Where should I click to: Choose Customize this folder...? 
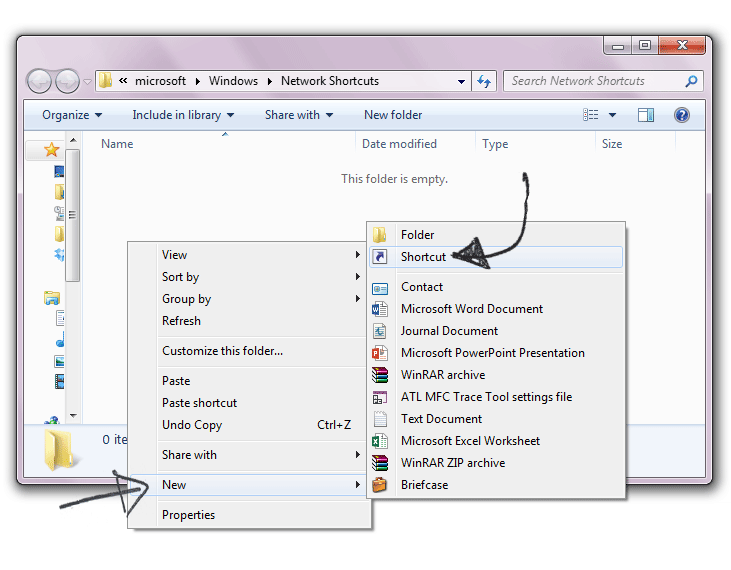[261, 350]
